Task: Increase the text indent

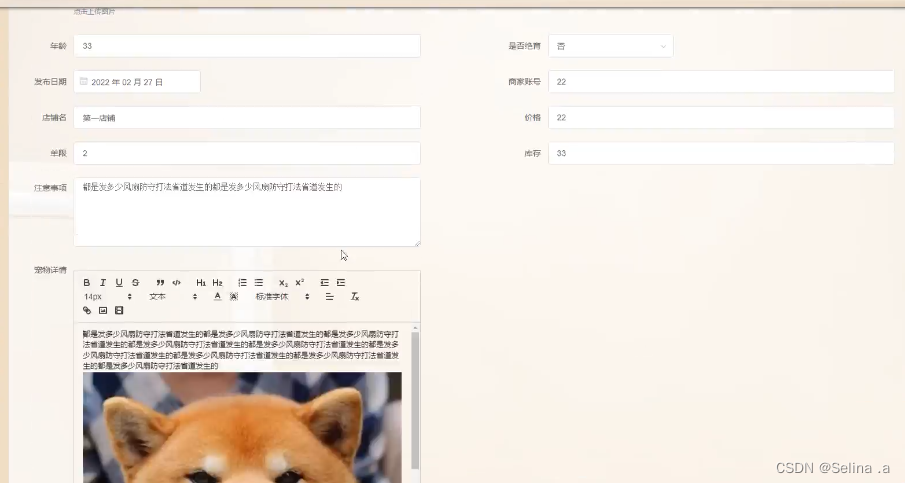Action: 341,283
